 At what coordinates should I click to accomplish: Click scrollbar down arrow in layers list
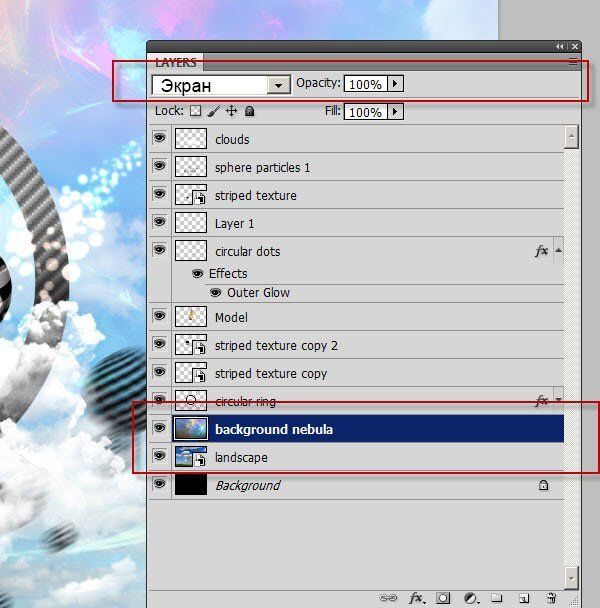571,577
